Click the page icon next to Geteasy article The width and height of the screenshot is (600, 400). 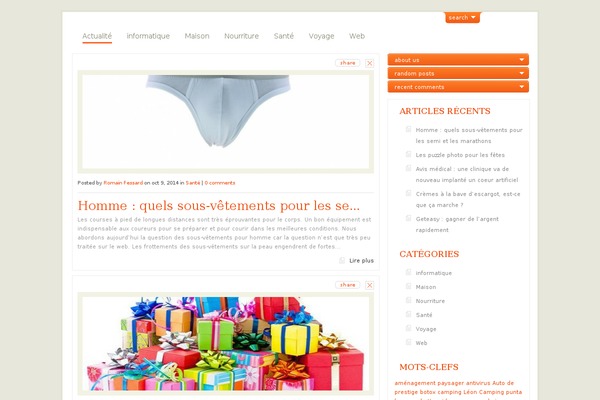coord(408,219)
